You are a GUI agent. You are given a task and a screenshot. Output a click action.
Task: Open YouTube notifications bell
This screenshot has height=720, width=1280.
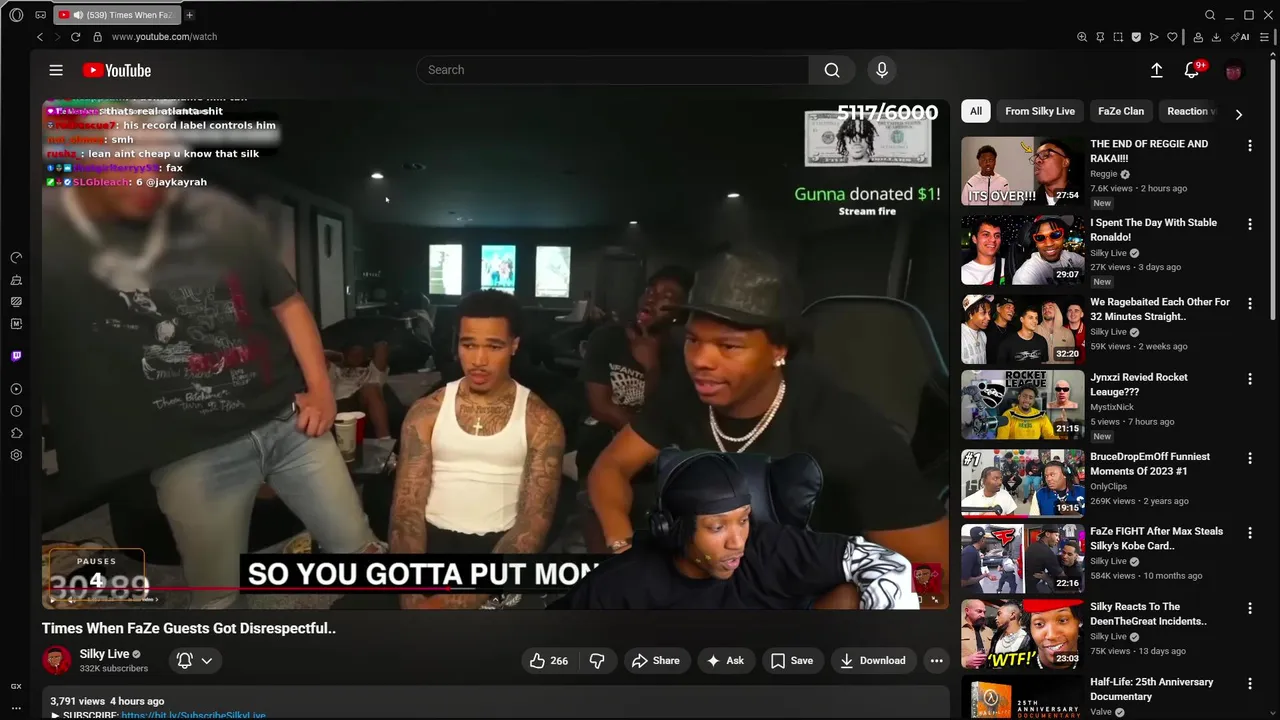click(x=1192, y=70)
